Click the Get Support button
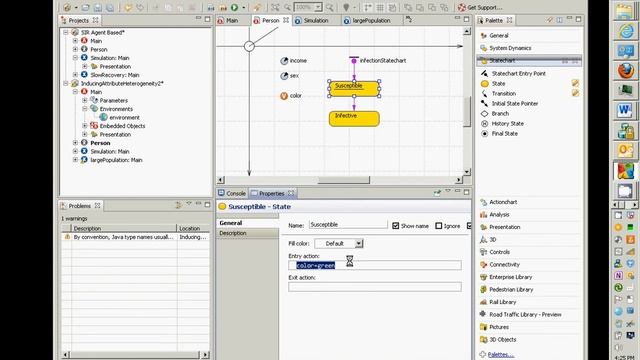The image size is (640, 360). pyautogui.click(x=480, y=7)
